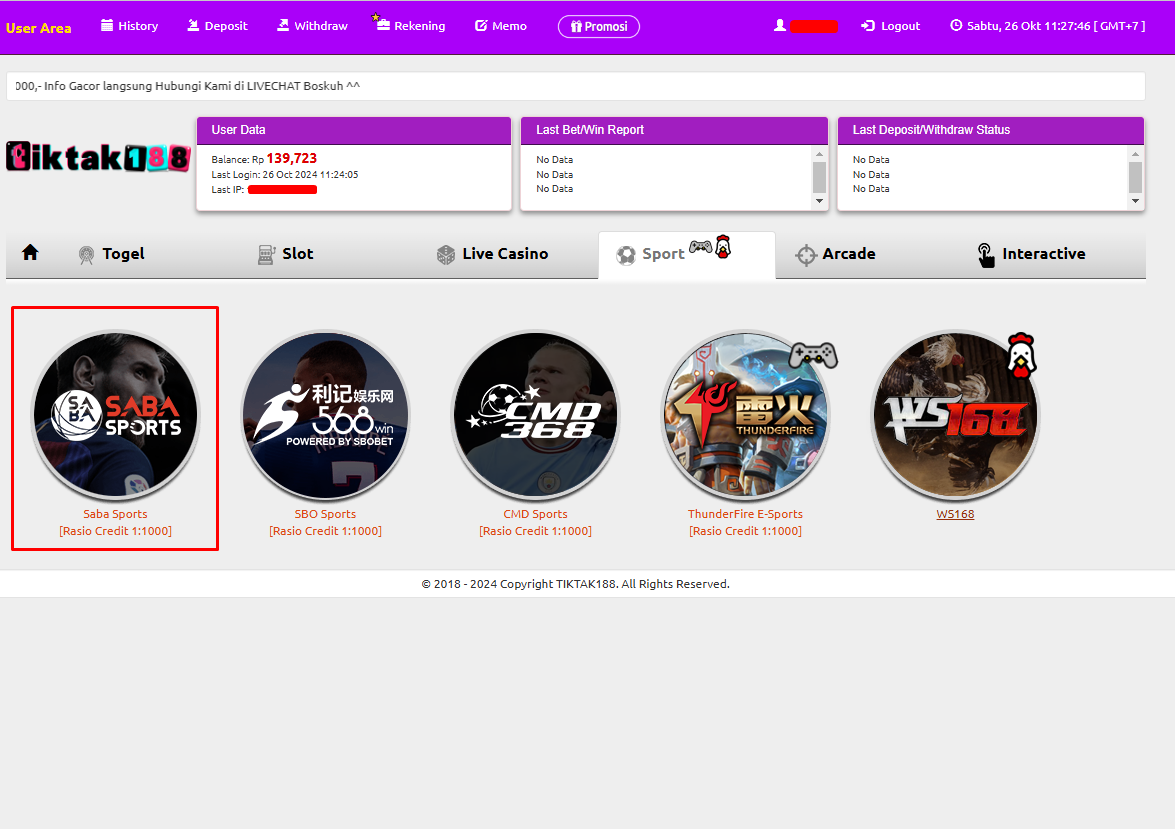Viewport: 1175px width, 829px height.
Task: Open History from the top menu
Action: click(x=130, y=25)
